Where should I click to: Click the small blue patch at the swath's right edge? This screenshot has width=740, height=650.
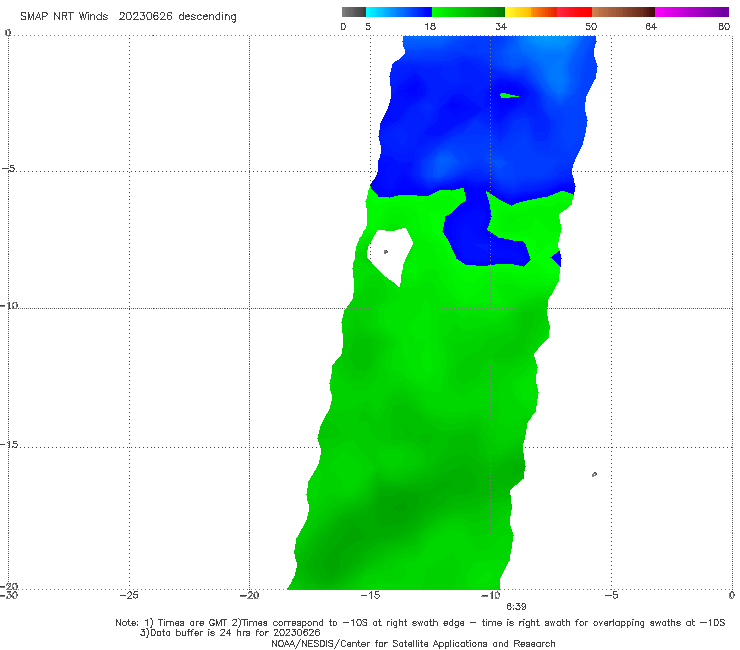pyautogui.click(x=557, y=259)
